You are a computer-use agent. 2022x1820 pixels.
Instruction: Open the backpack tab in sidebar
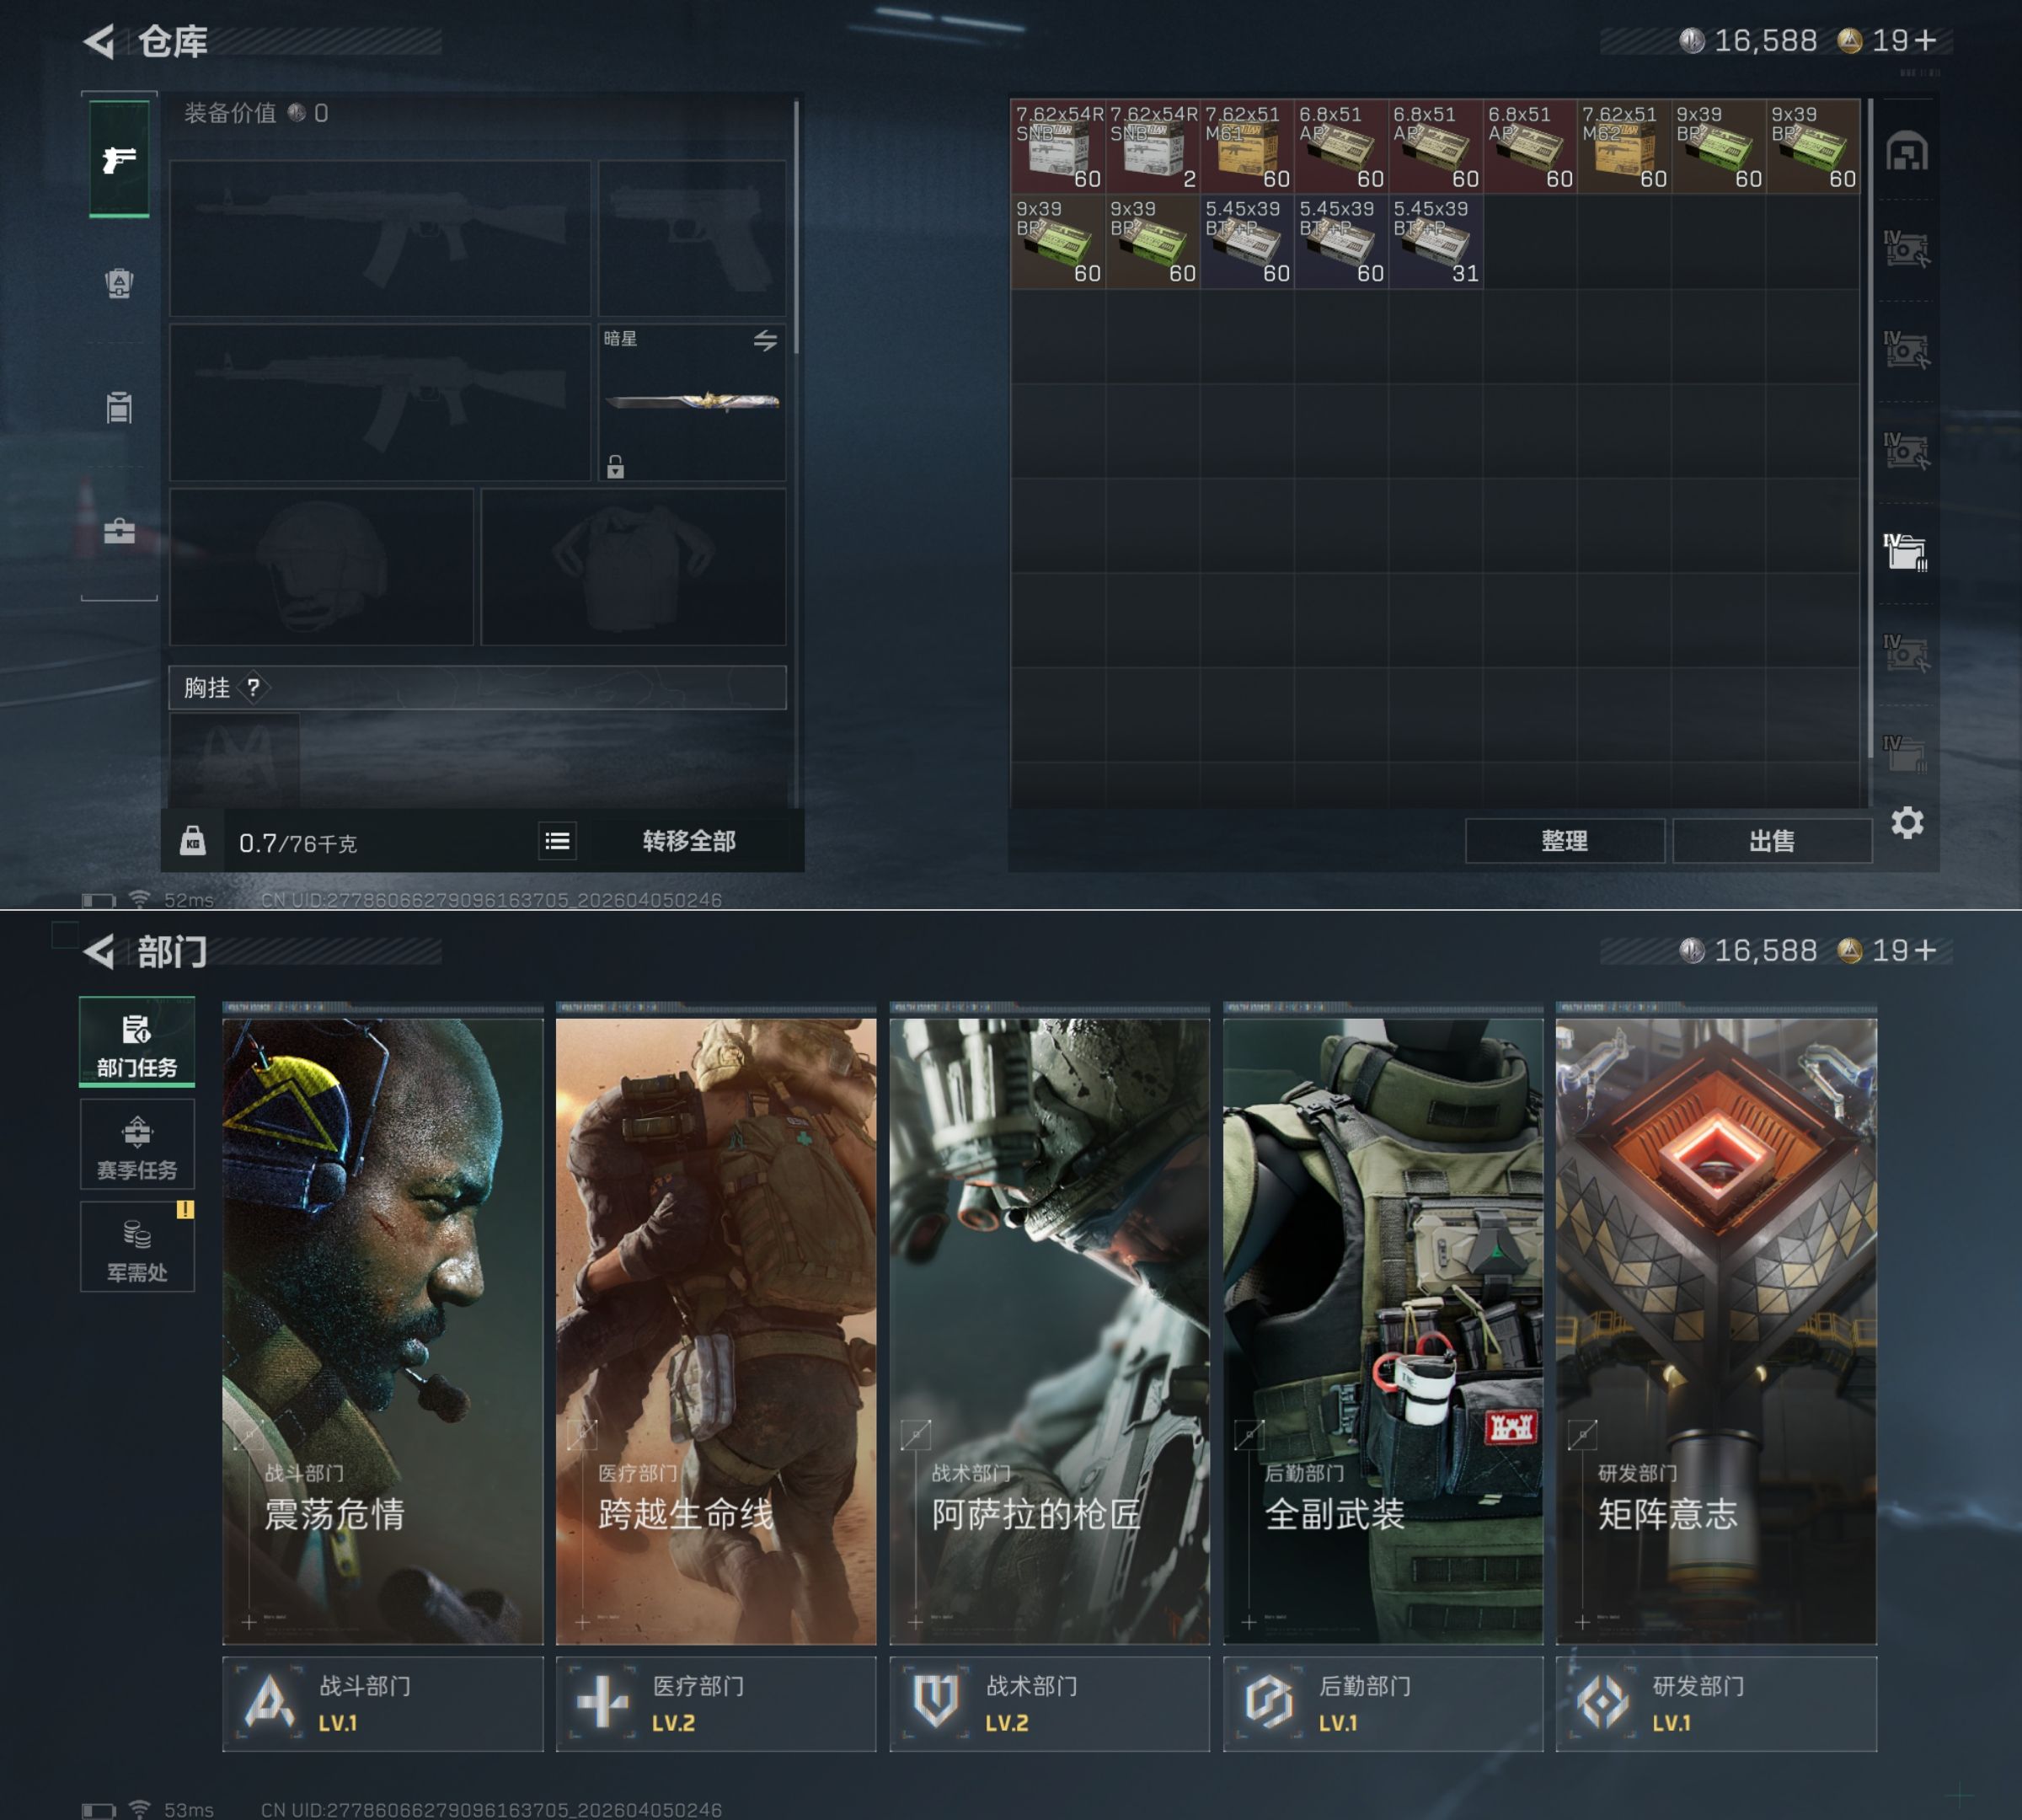pyautogui.click(x=119, y=283)
